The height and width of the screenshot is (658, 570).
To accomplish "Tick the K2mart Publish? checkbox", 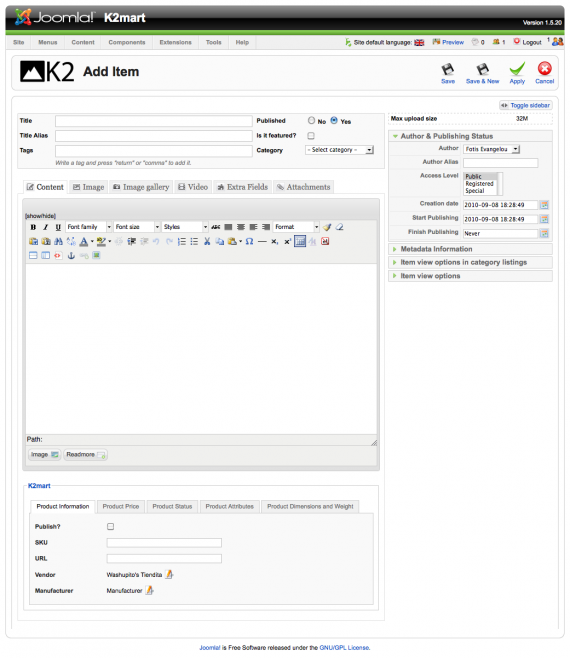I will 110,526.
